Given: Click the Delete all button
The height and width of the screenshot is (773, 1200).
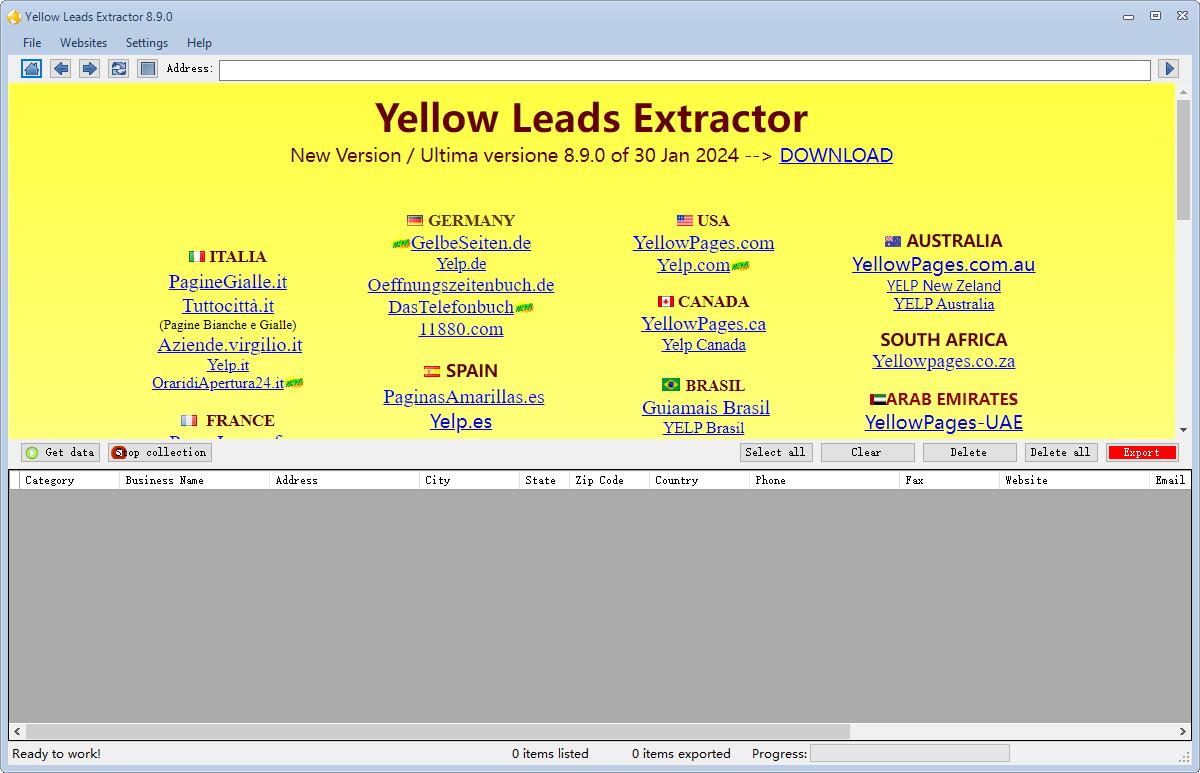Looking at the screenshot, I should (x=1061, y=452).
